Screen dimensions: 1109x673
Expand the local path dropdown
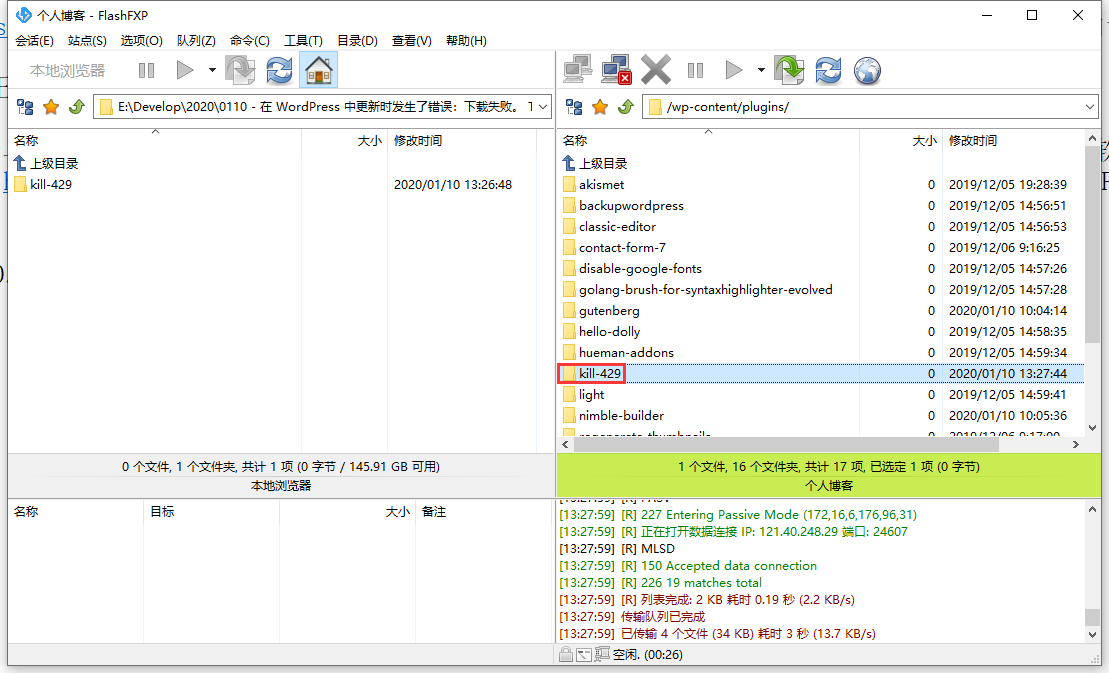(x=542, y=107)
